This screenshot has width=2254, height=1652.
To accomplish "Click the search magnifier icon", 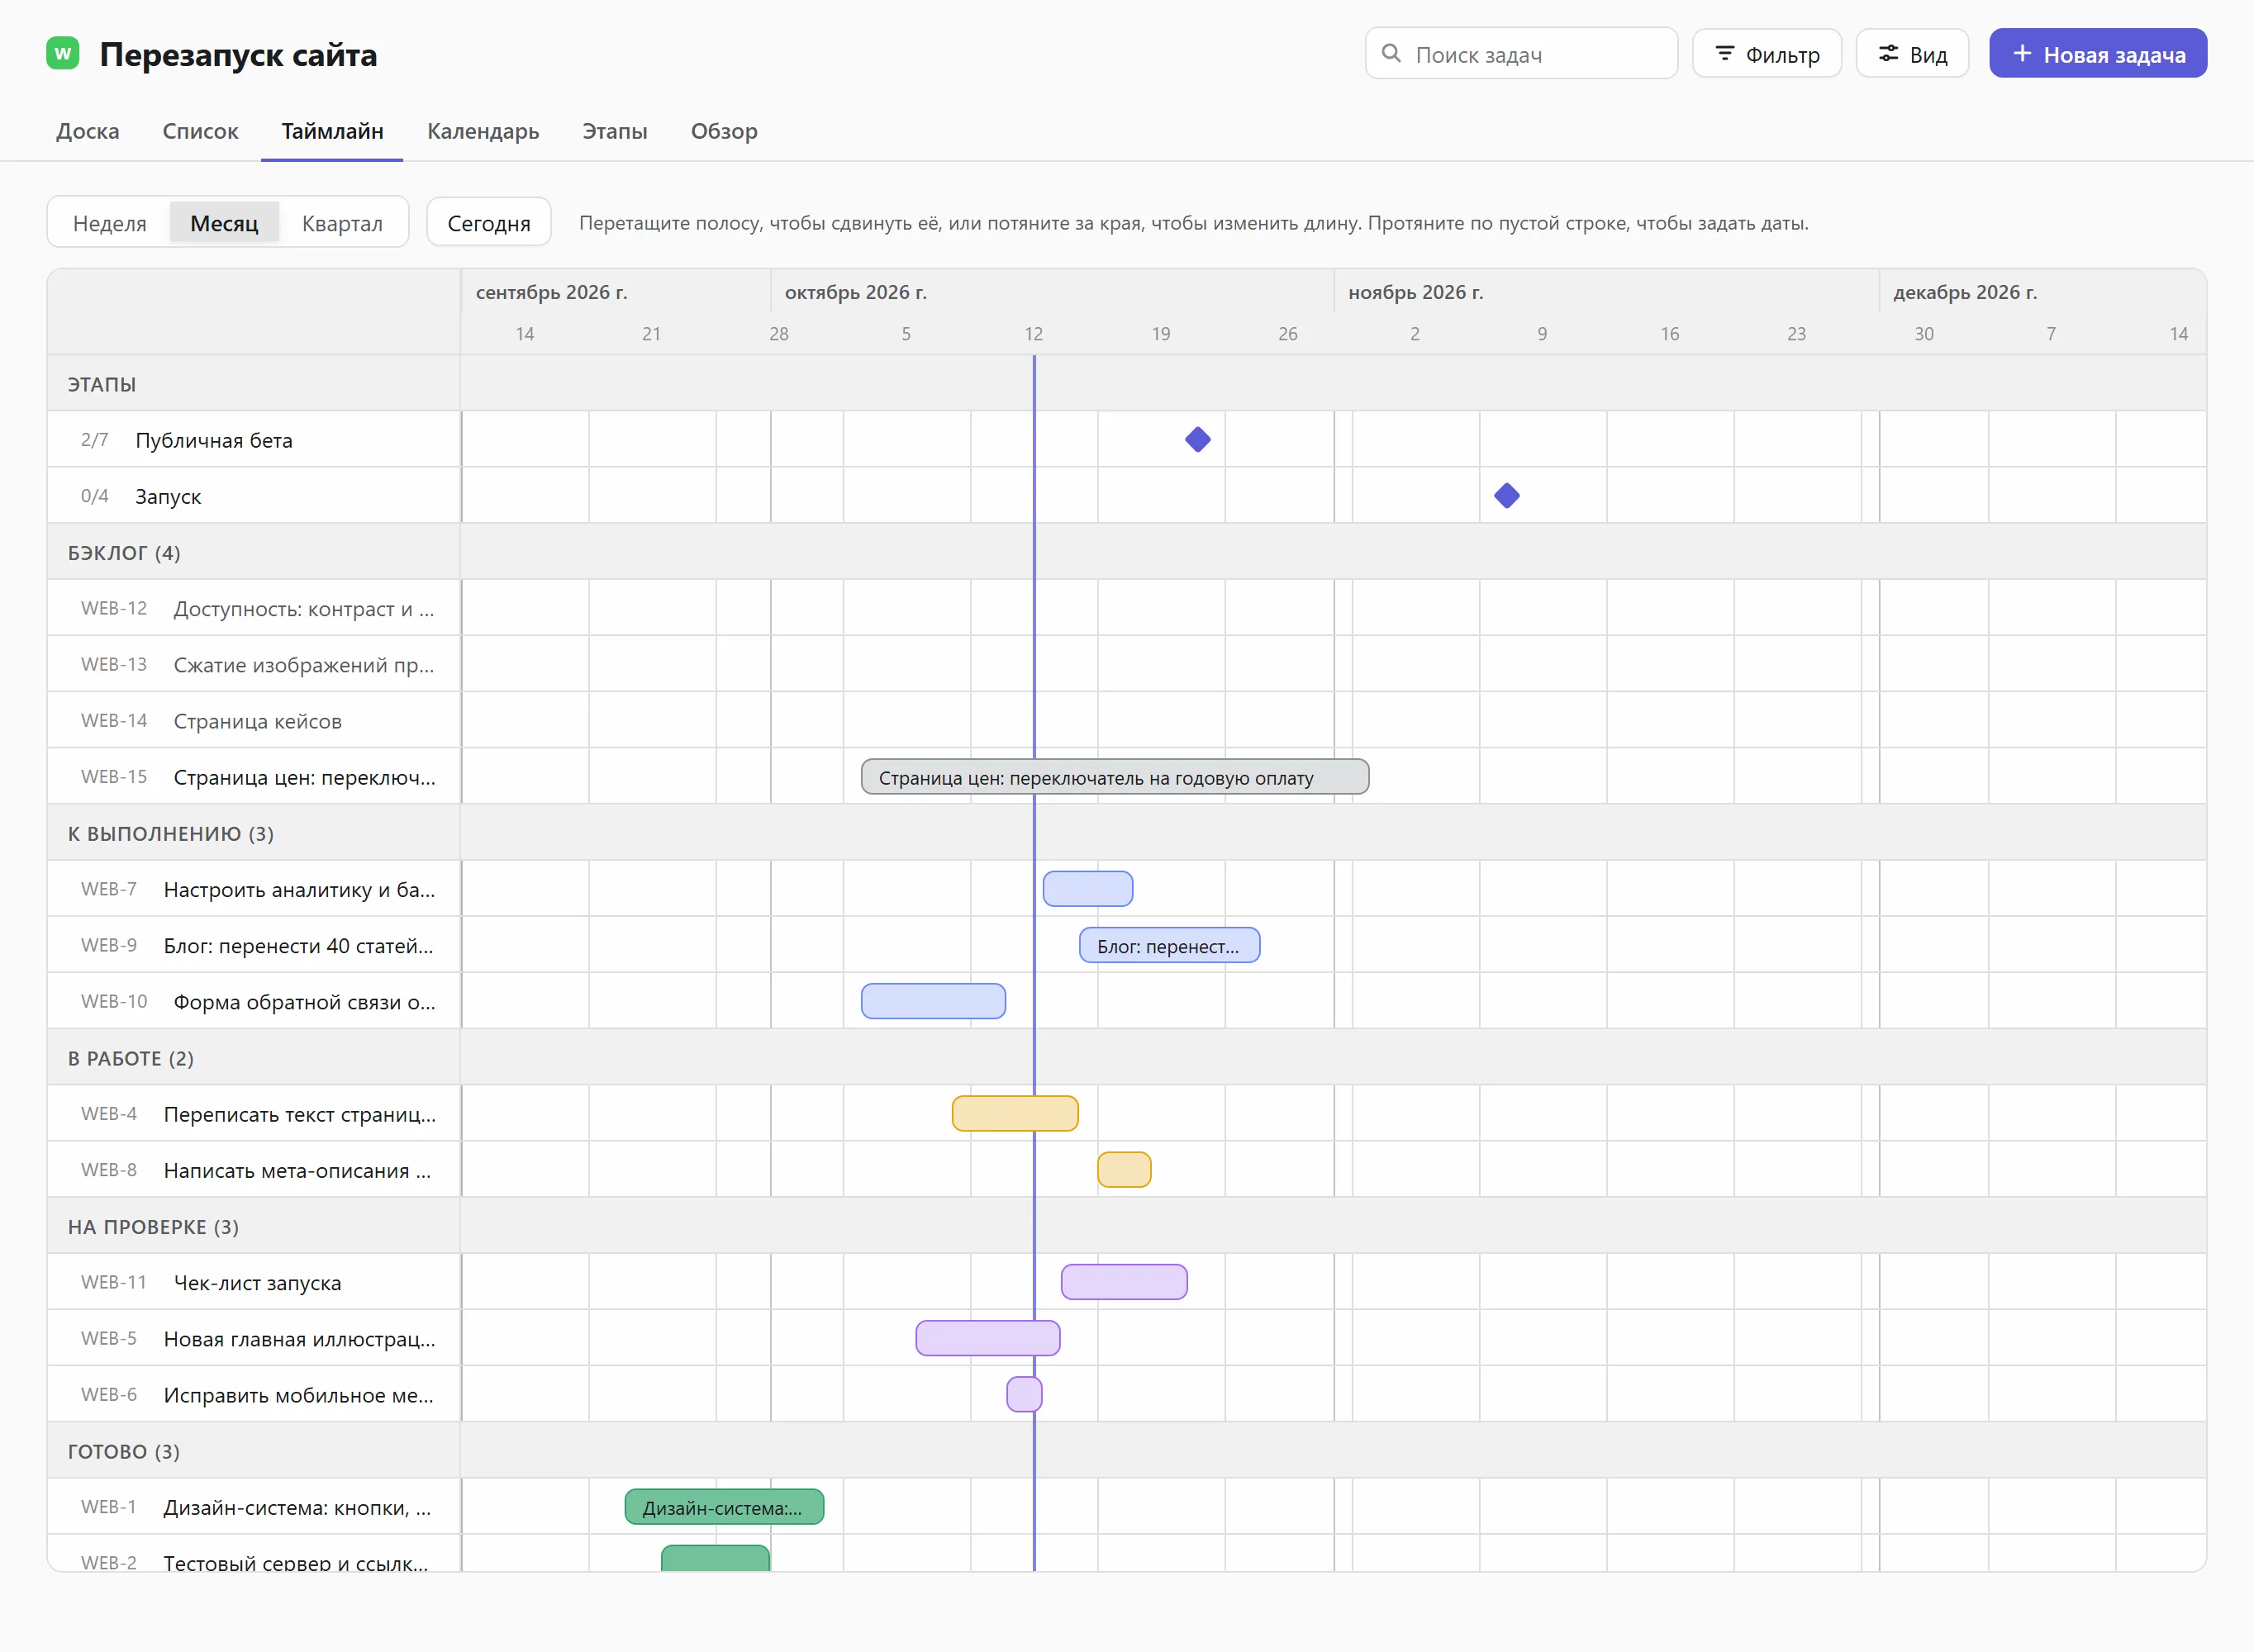I will [1391, 53].
